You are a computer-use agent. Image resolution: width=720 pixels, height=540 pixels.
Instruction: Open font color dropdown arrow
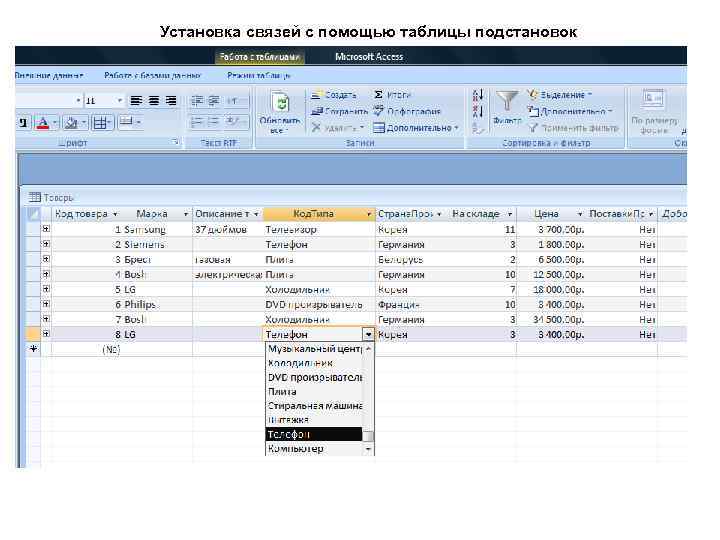(55, 123)
